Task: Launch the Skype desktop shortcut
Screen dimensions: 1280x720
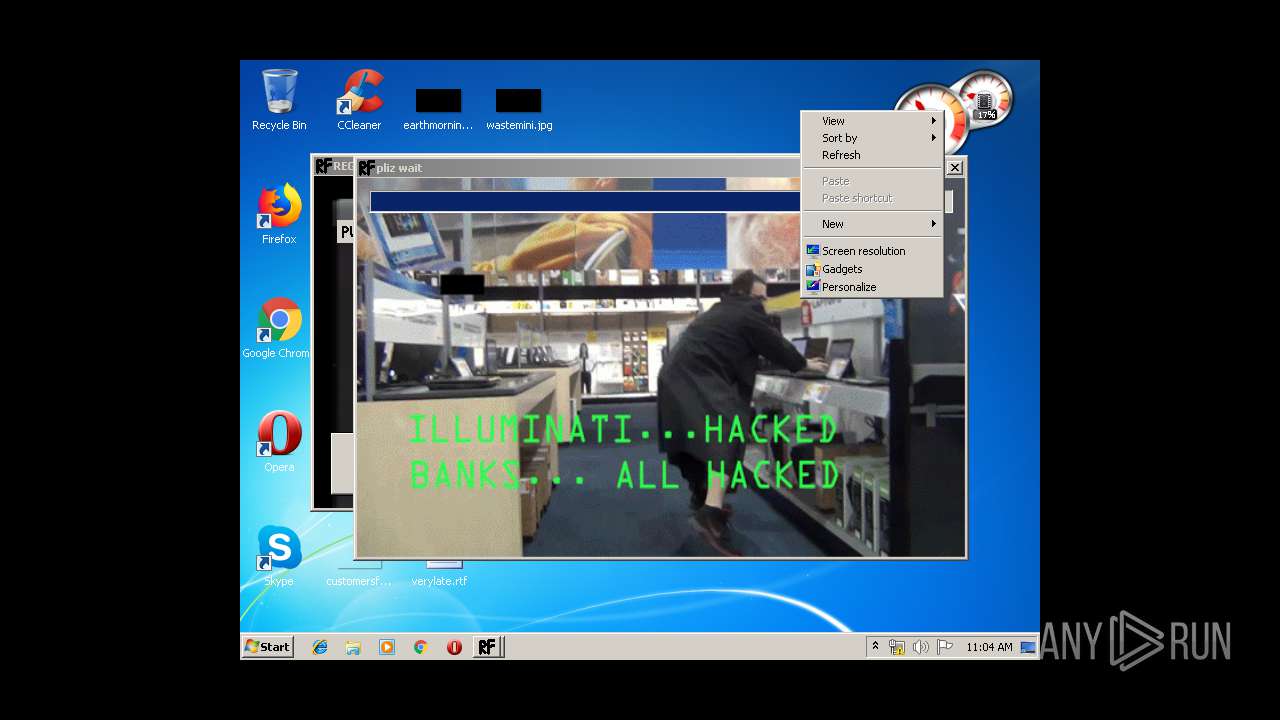Action: [x=279, y=555]
